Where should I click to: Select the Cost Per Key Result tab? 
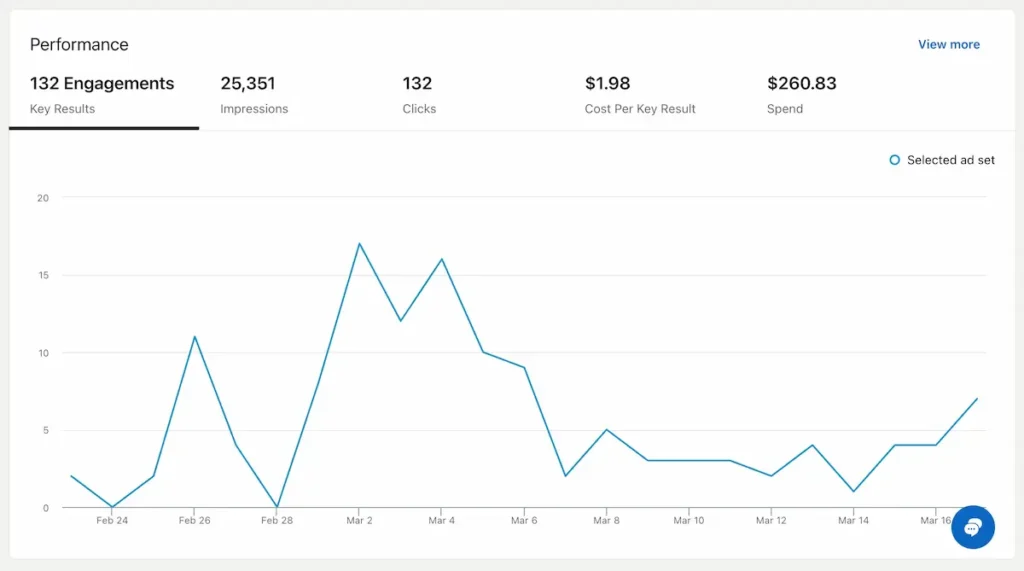tap(640, 95)
